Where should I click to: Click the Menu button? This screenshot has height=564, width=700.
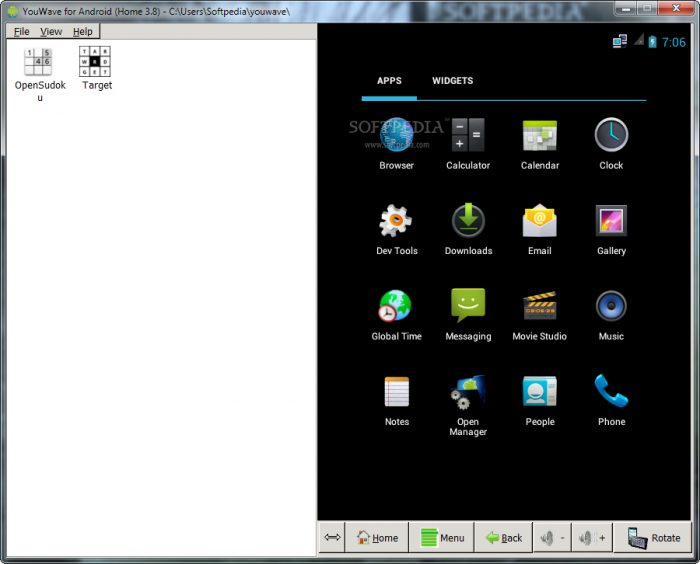coord(442,538)
